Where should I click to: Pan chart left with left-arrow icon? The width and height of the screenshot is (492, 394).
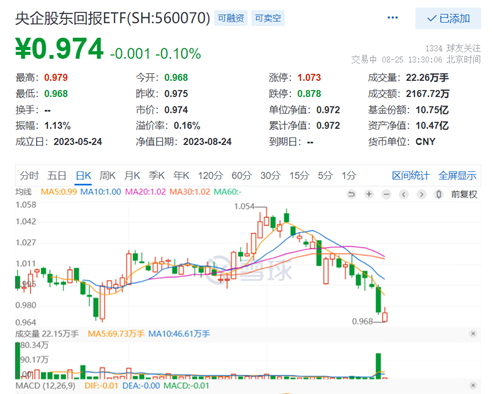pyautogui.click(x=404, y=194)
